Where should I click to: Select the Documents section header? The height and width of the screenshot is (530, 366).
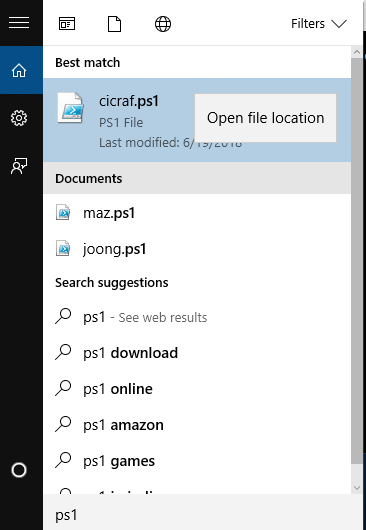pos(197,178)
